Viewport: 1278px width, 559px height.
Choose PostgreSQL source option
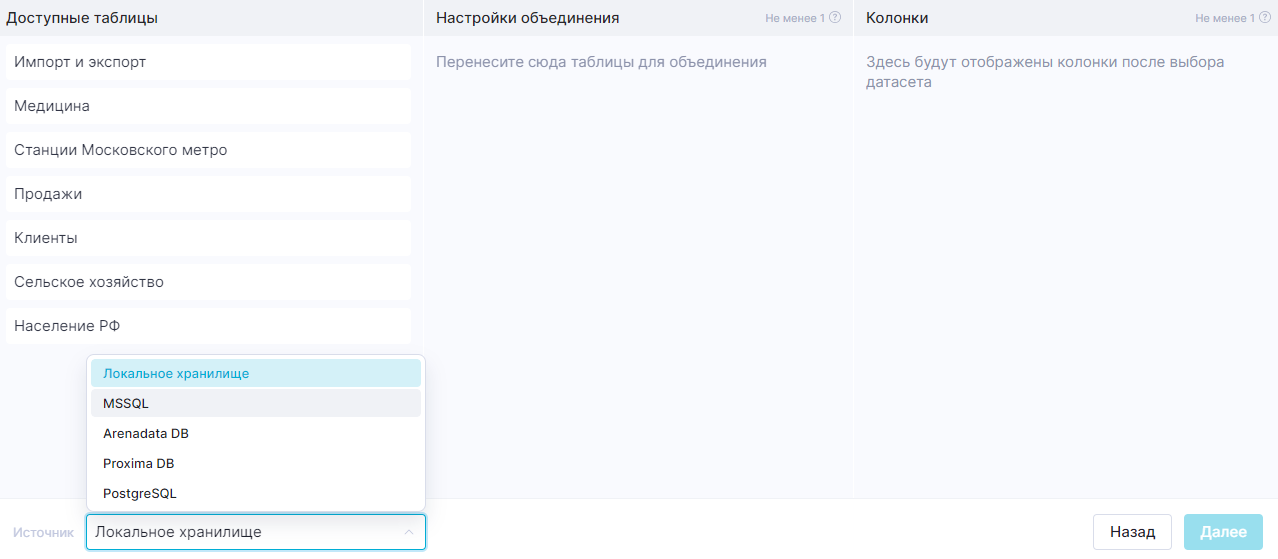point(255,494)
